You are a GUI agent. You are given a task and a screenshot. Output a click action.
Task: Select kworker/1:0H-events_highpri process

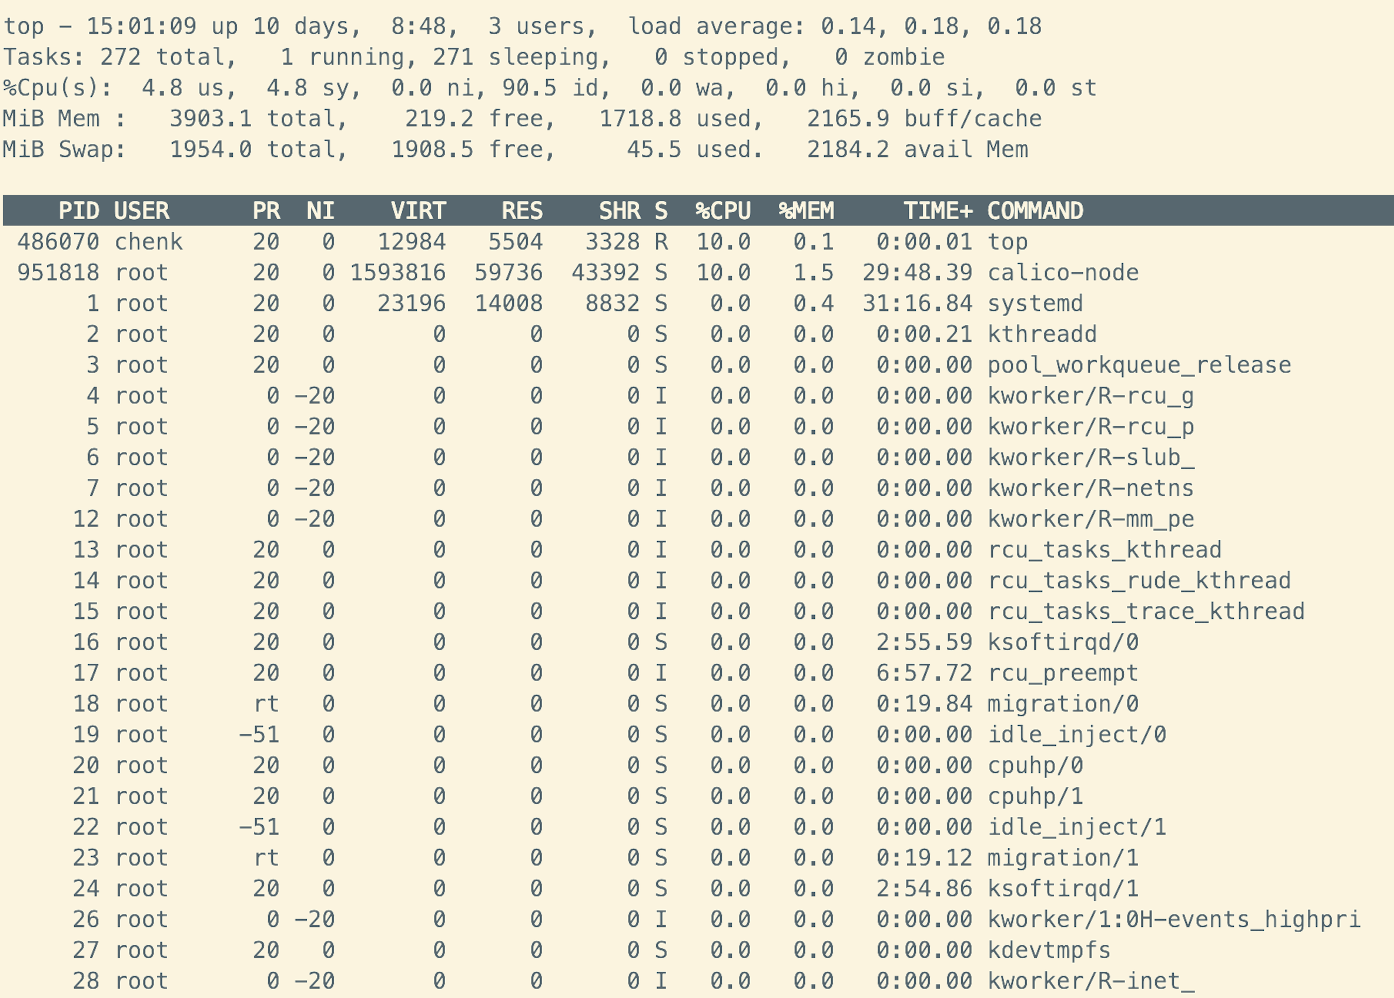pyautogui.click(x=1174, y=920)
